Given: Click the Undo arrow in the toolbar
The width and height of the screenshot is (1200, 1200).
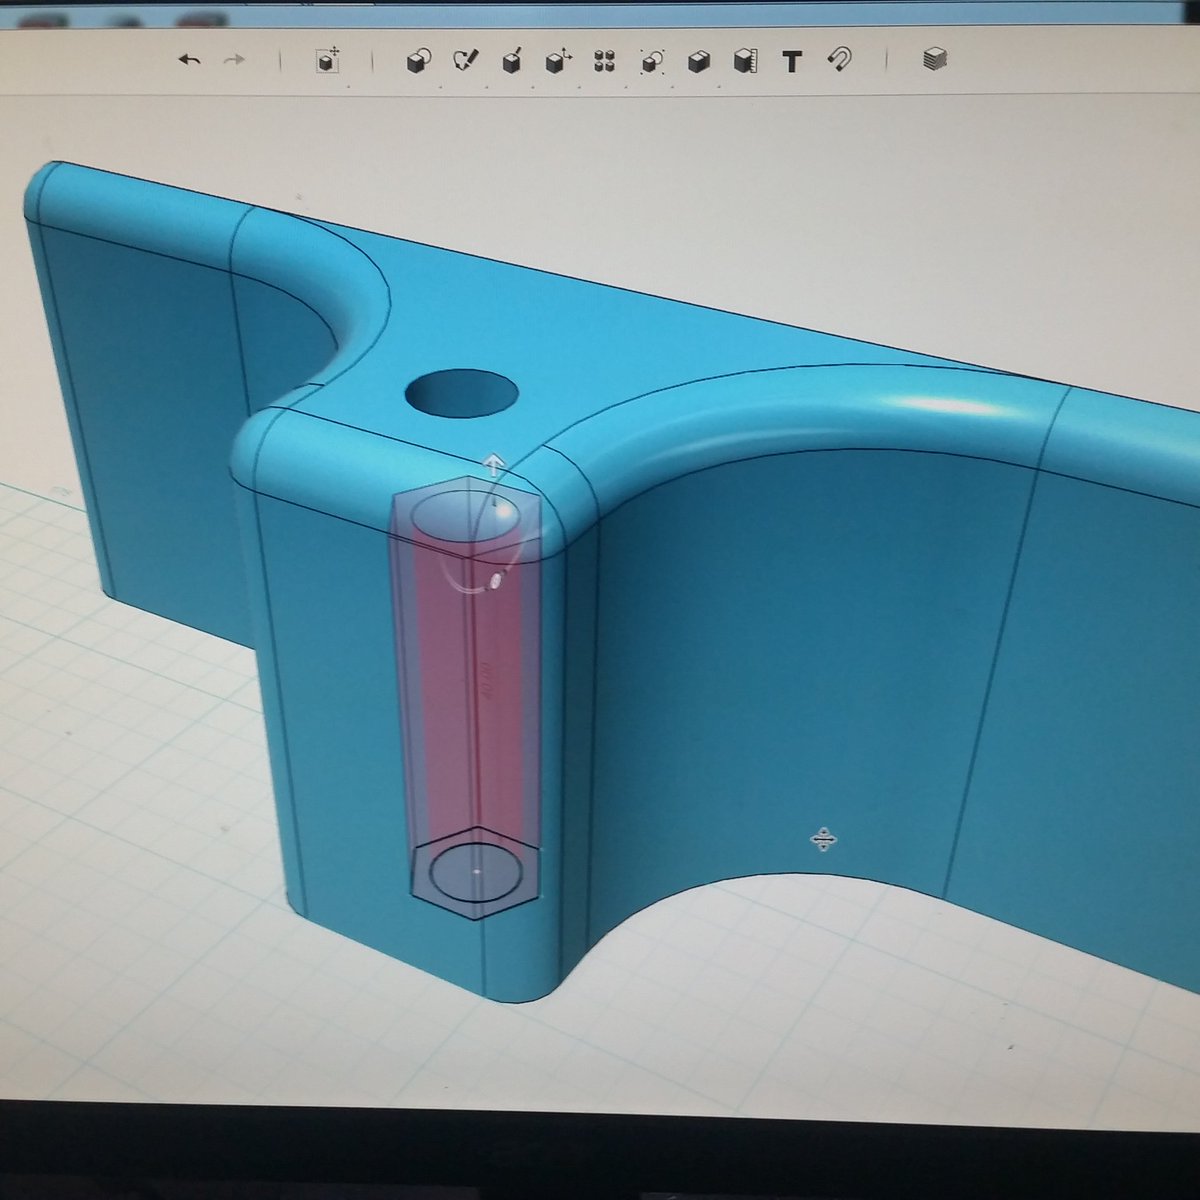Looking at the screenshot, I should click(190, 61).
